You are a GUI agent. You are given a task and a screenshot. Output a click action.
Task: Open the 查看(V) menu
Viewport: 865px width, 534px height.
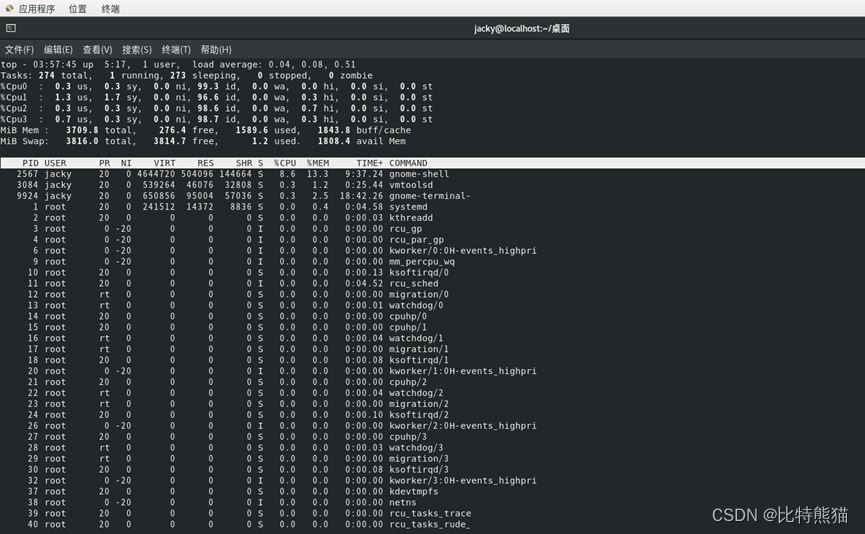tap(97, 49)
